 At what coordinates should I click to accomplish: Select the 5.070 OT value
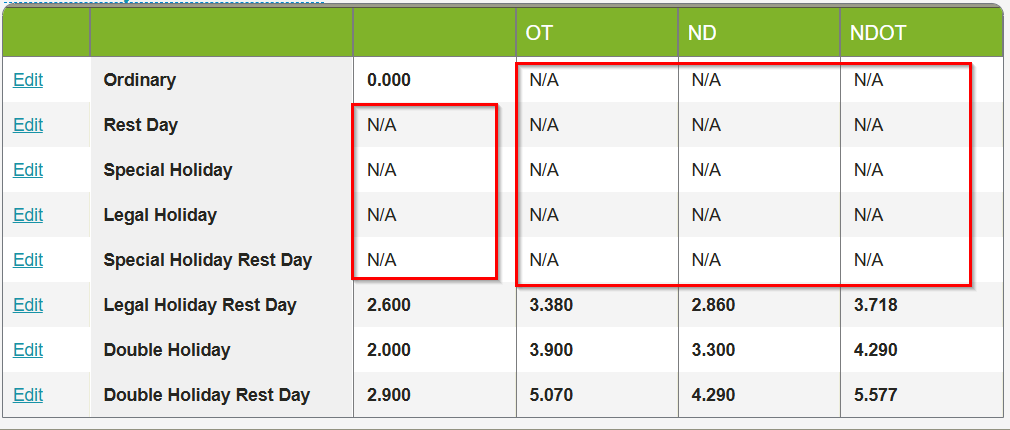click(551, 395)
